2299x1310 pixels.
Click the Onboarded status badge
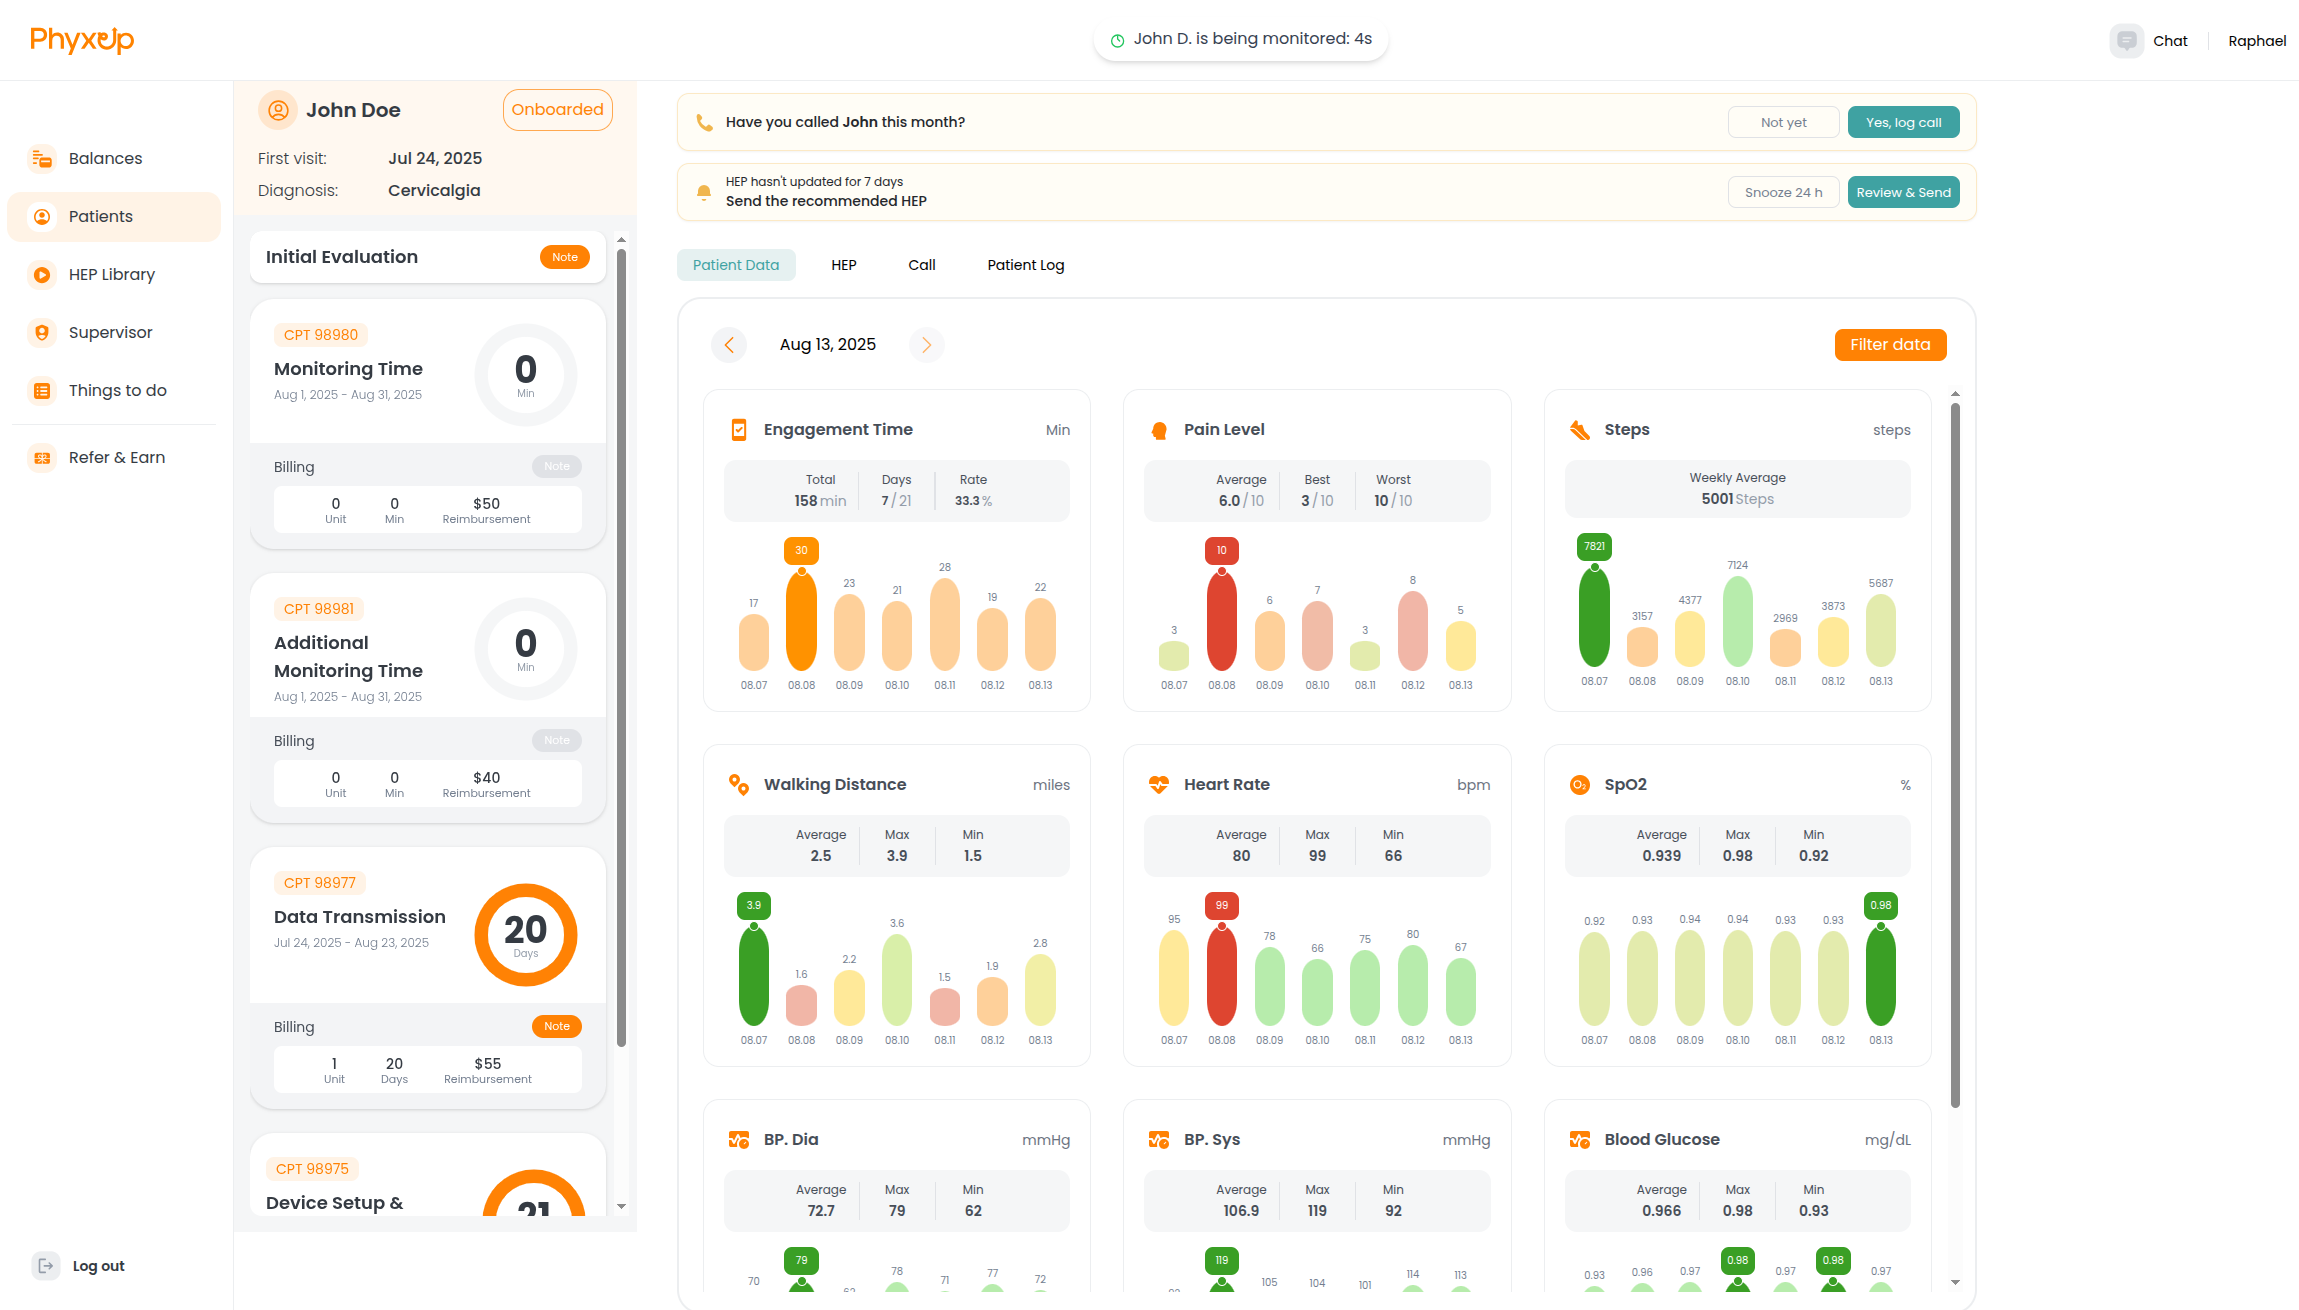click(x=558, y=110)
